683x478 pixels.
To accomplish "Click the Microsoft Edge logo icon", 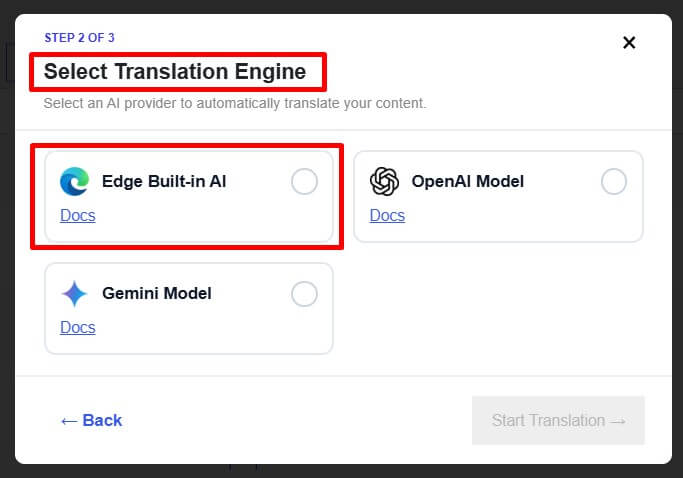I will 74,181.
